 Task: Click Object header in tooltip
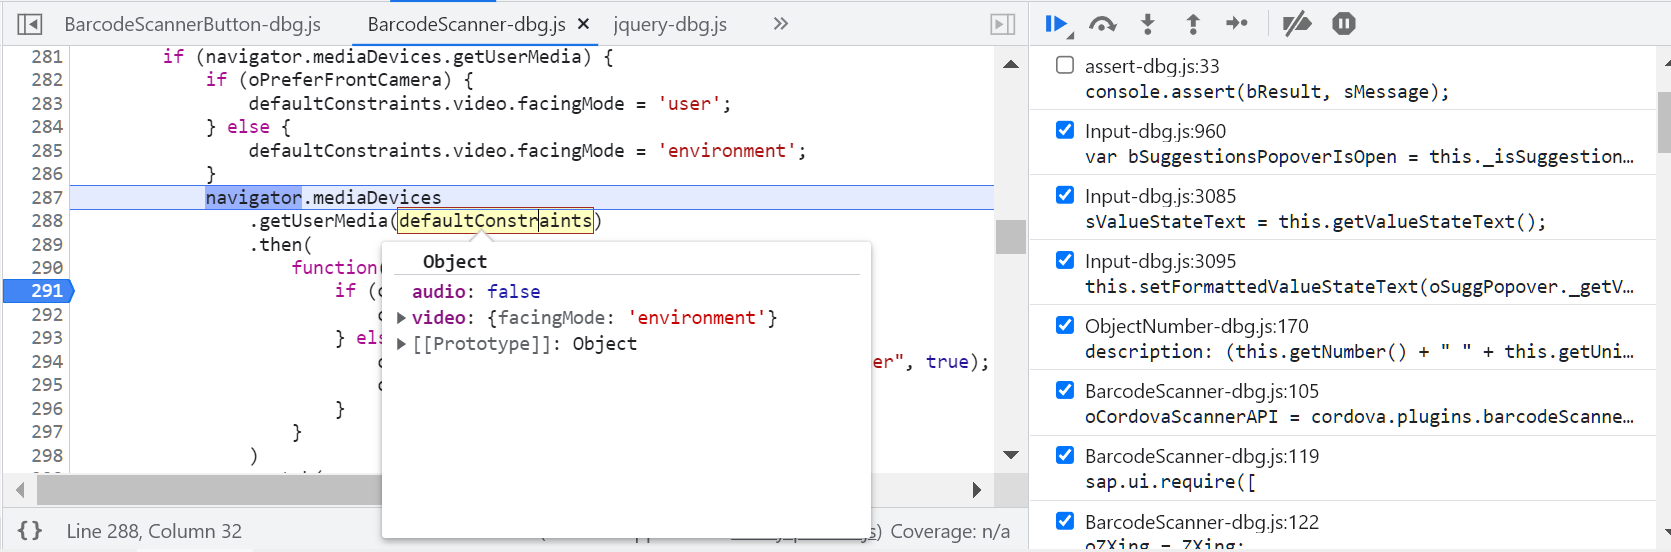pos(455,262)
